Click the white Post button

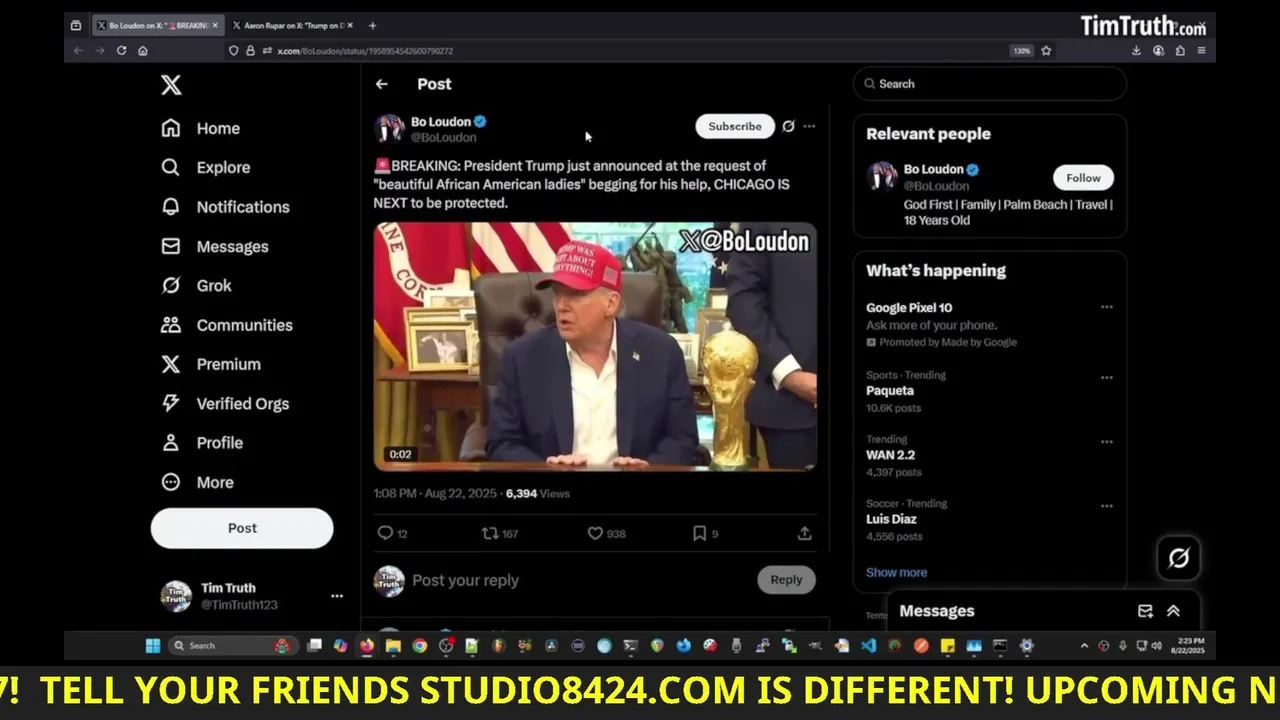(242, 528)
